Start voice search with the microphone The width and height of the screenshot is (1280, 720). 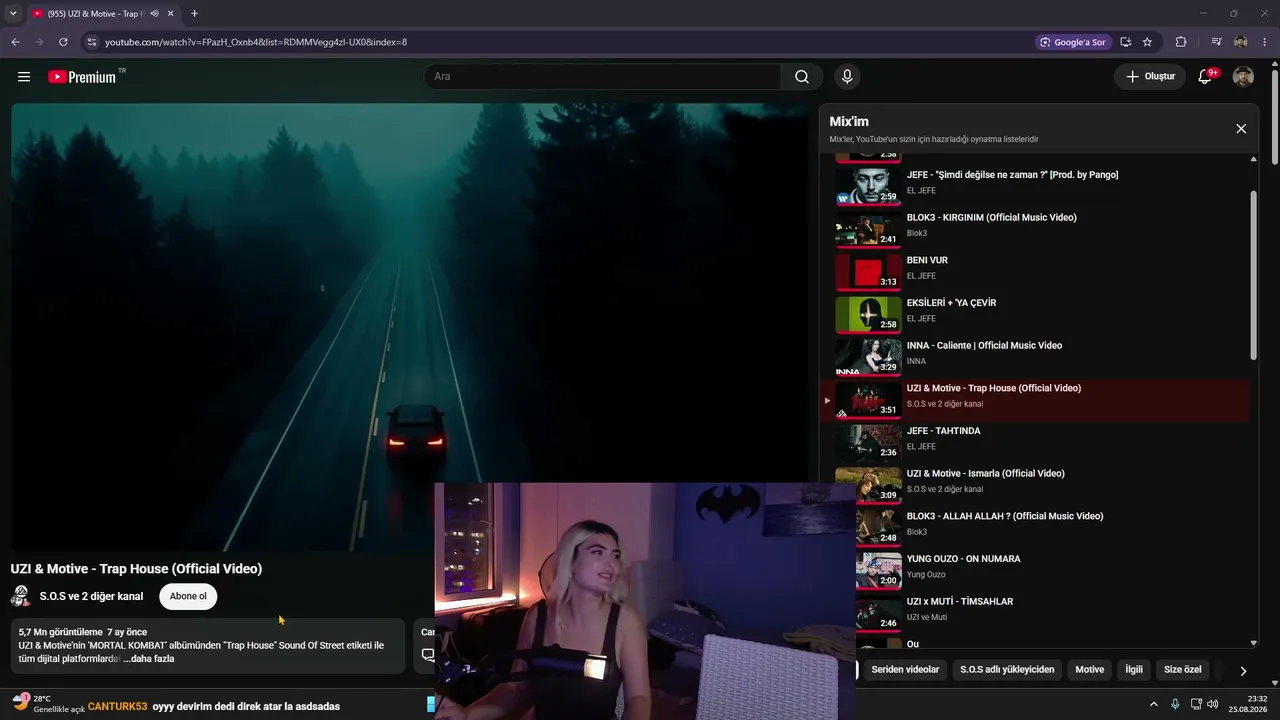(x=847, y=77)
